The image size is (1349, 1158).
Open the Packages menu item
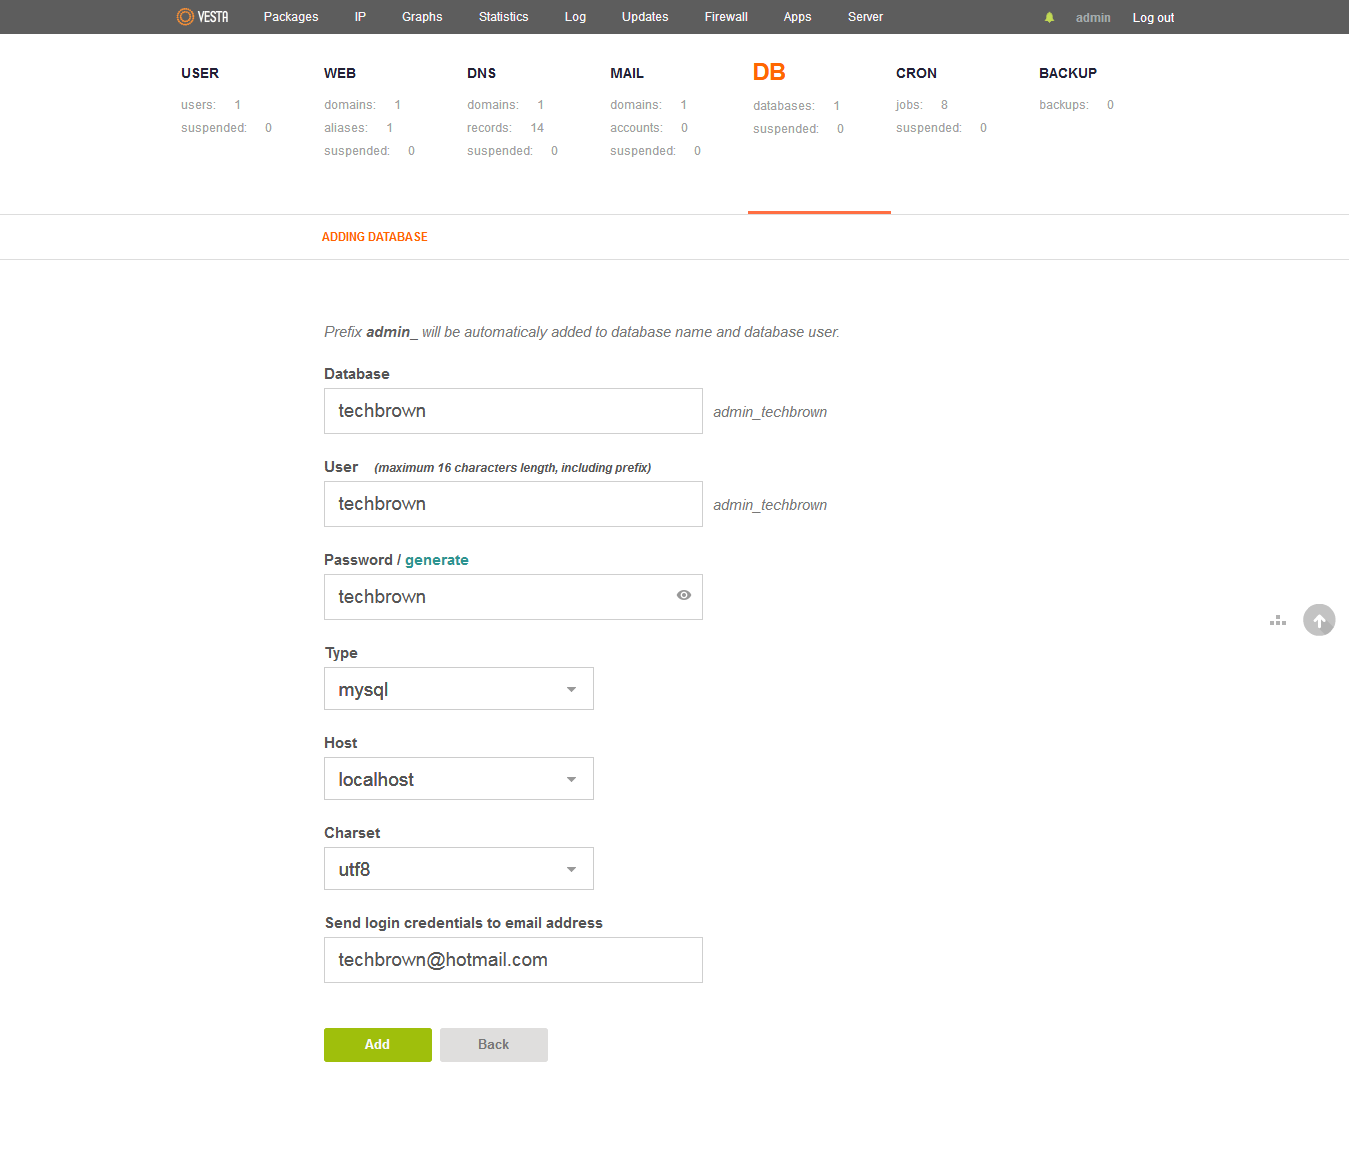coord(291,17)
